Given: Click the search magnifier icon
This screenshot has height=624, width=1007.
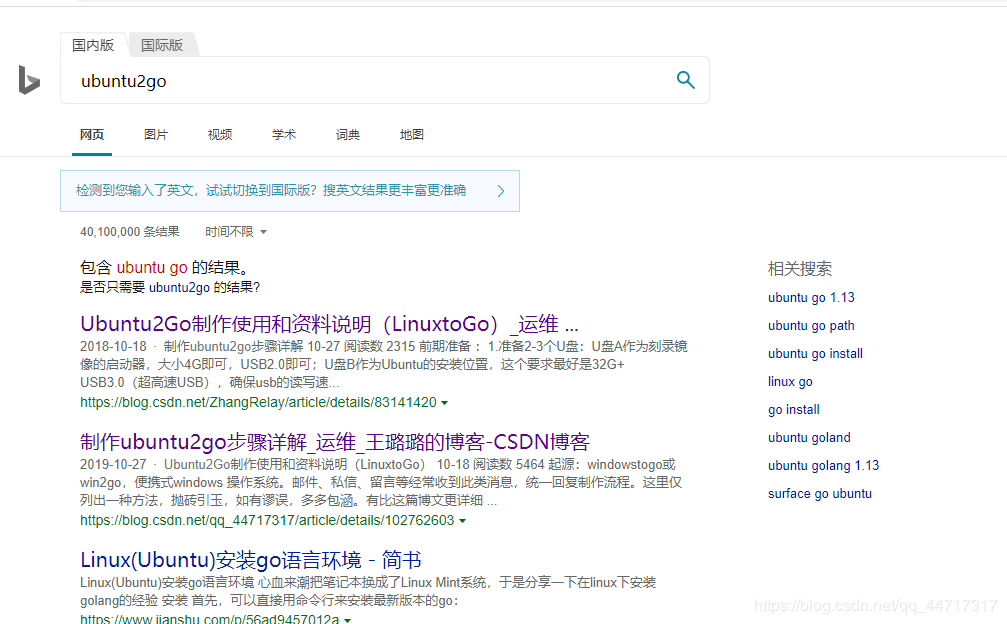Looking at the screenshot, I should coord(685,80).
